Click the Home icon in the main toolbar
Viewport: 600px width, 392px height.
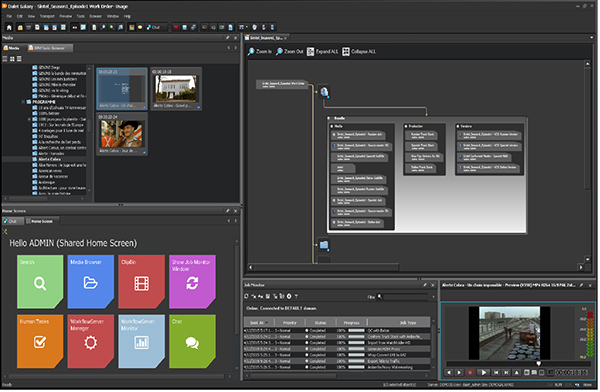[x=9, y=27]
